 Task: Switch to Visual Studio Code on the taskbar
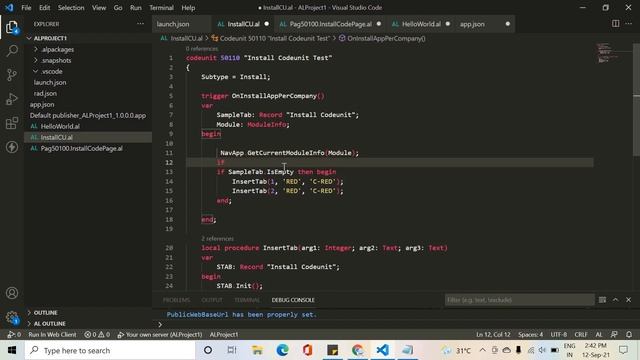[382, 350]
